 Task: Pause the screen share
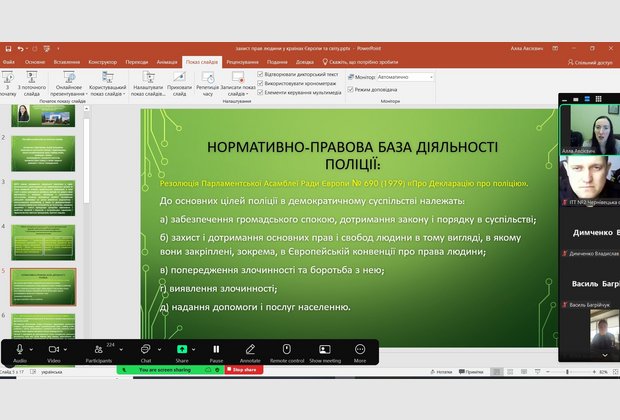[216, 349]
